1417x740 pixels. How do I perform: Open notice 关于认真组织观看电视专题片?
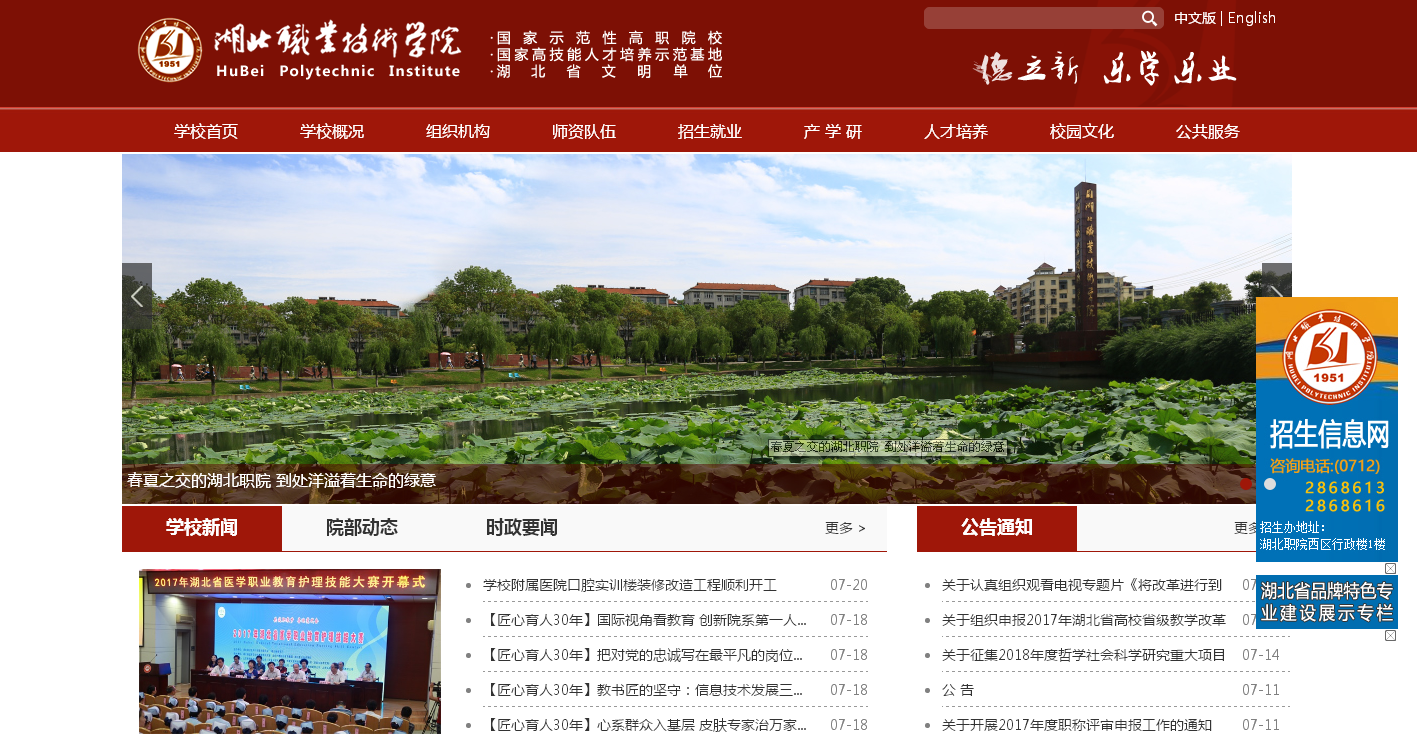[x=1082, y=585]
